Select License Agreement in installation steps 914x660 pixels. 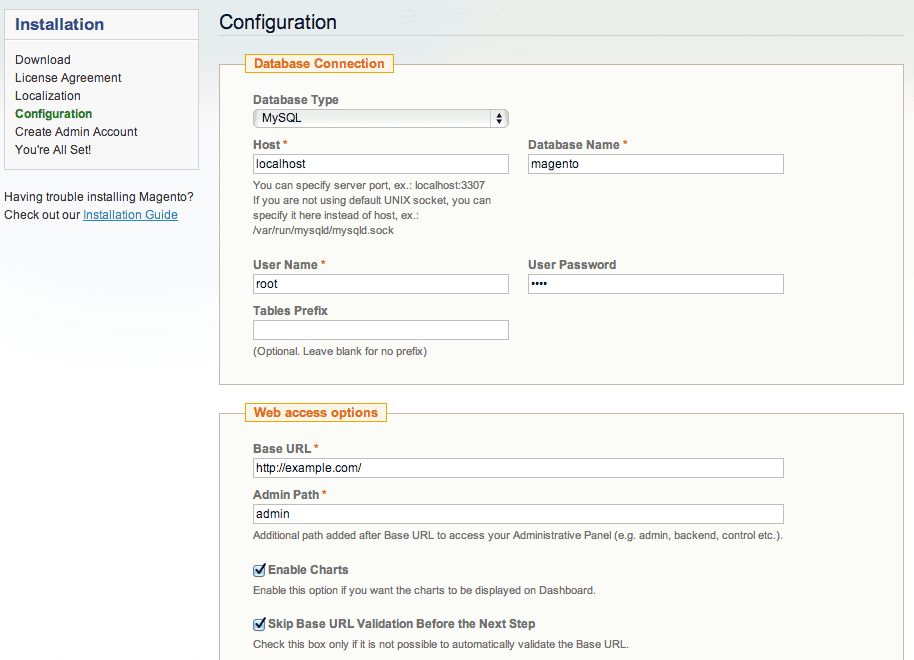tap(68, 78)
